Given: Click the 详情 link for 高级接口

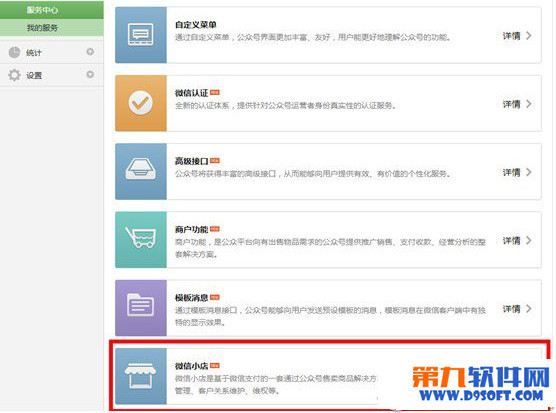Looking at the screenshot, I should (x=511, y=172).
